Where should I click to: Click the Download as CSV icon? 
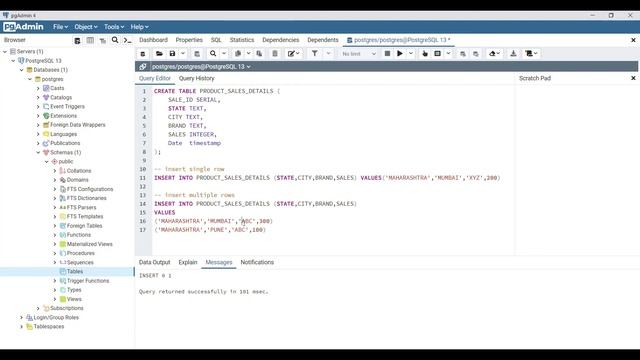click(513, 53)
